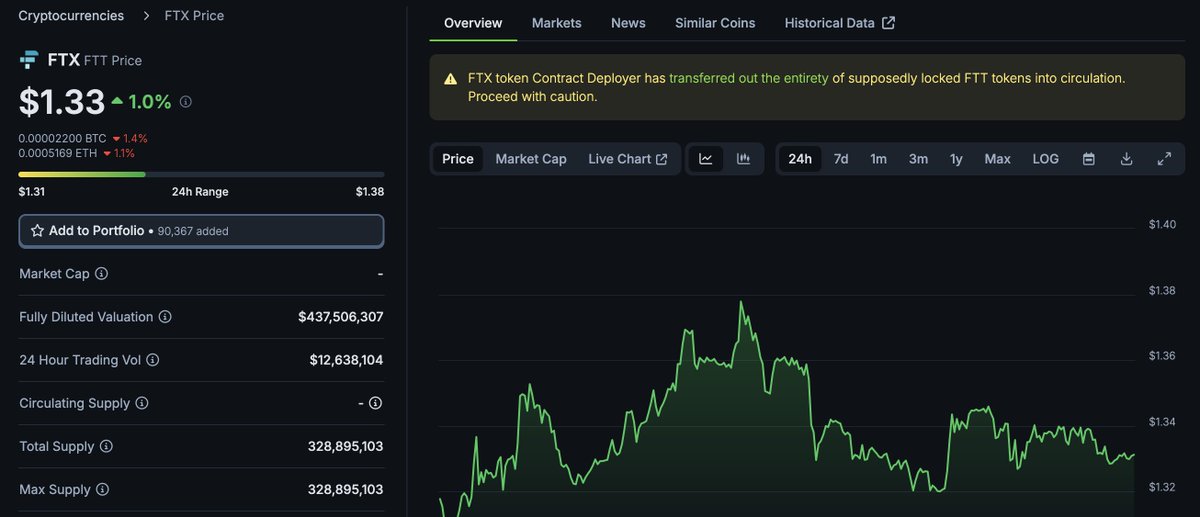
Task: Click the $1.36 chart axis label
Action: (x=1162, y=356)
